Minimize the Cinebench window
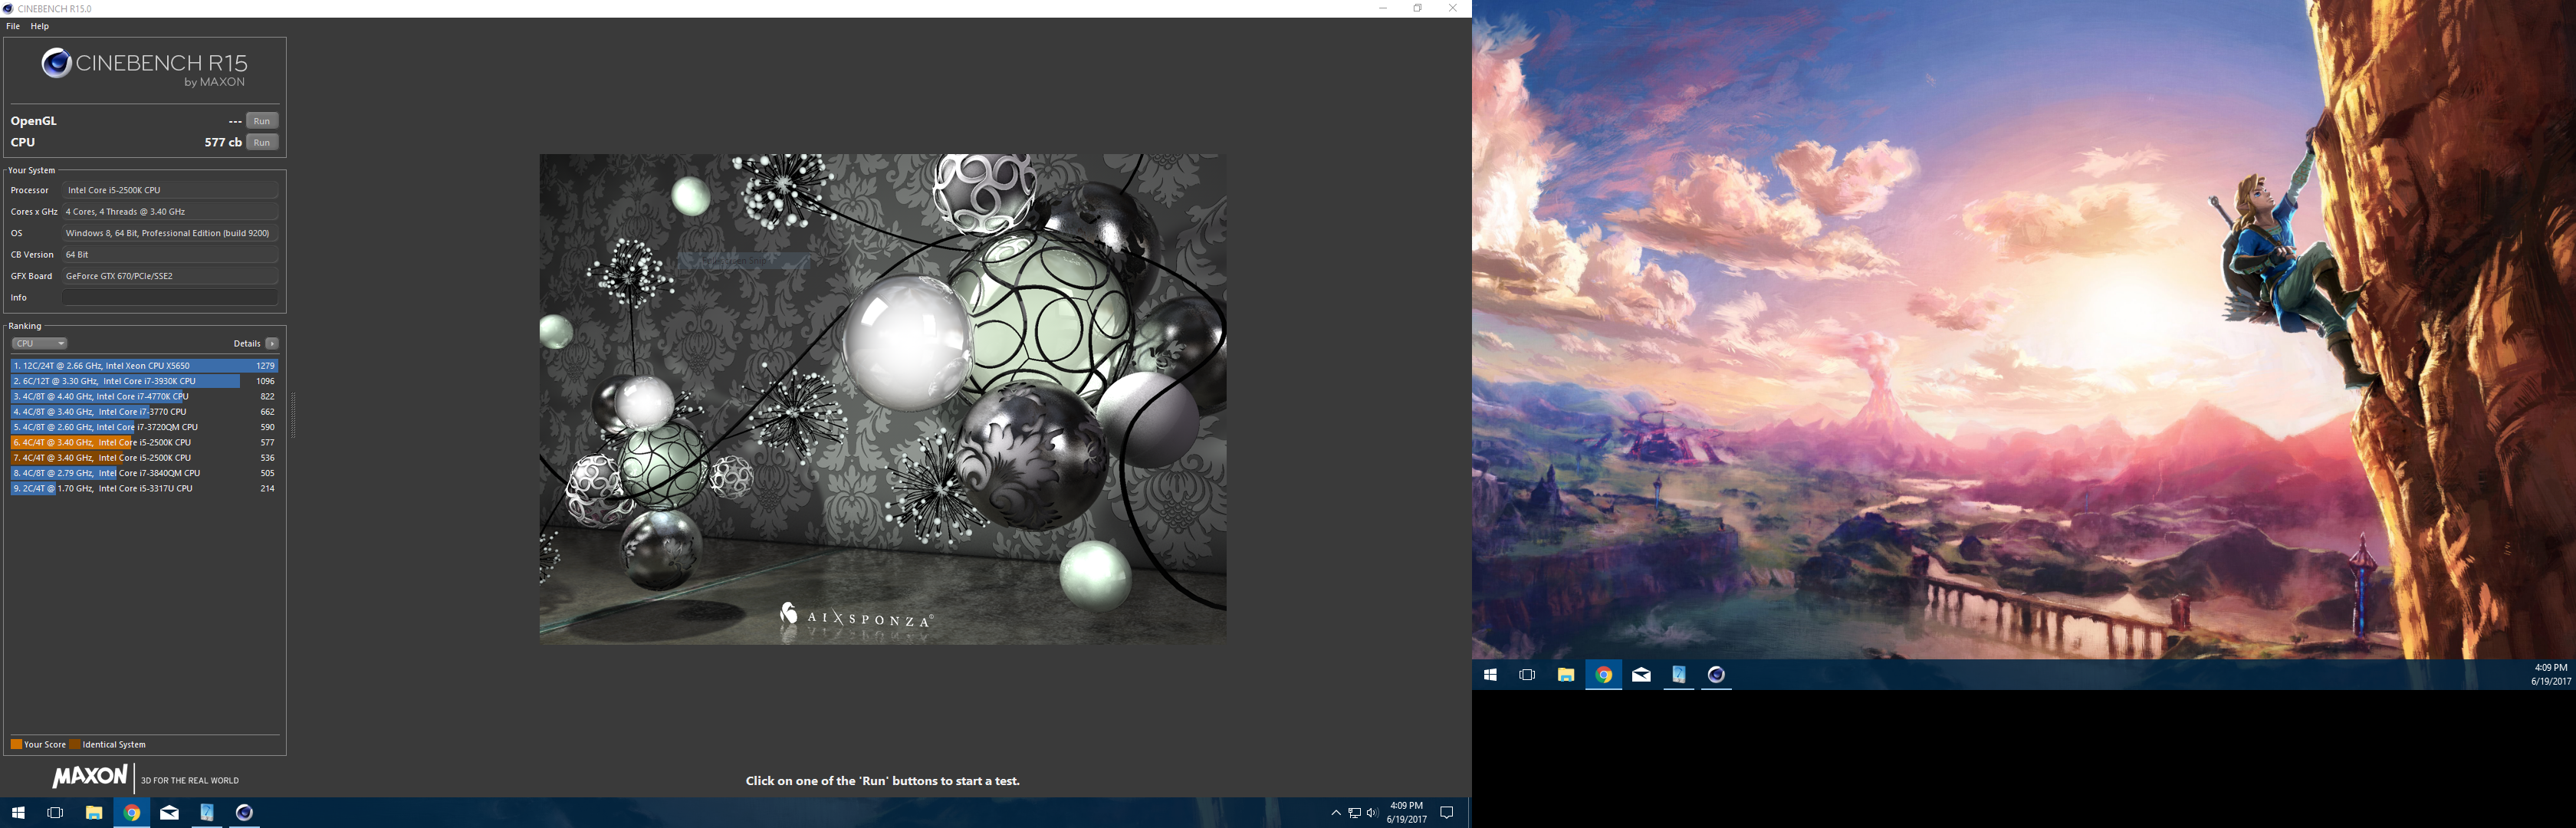This screenshot has height=828, width=2576. 1383,8
